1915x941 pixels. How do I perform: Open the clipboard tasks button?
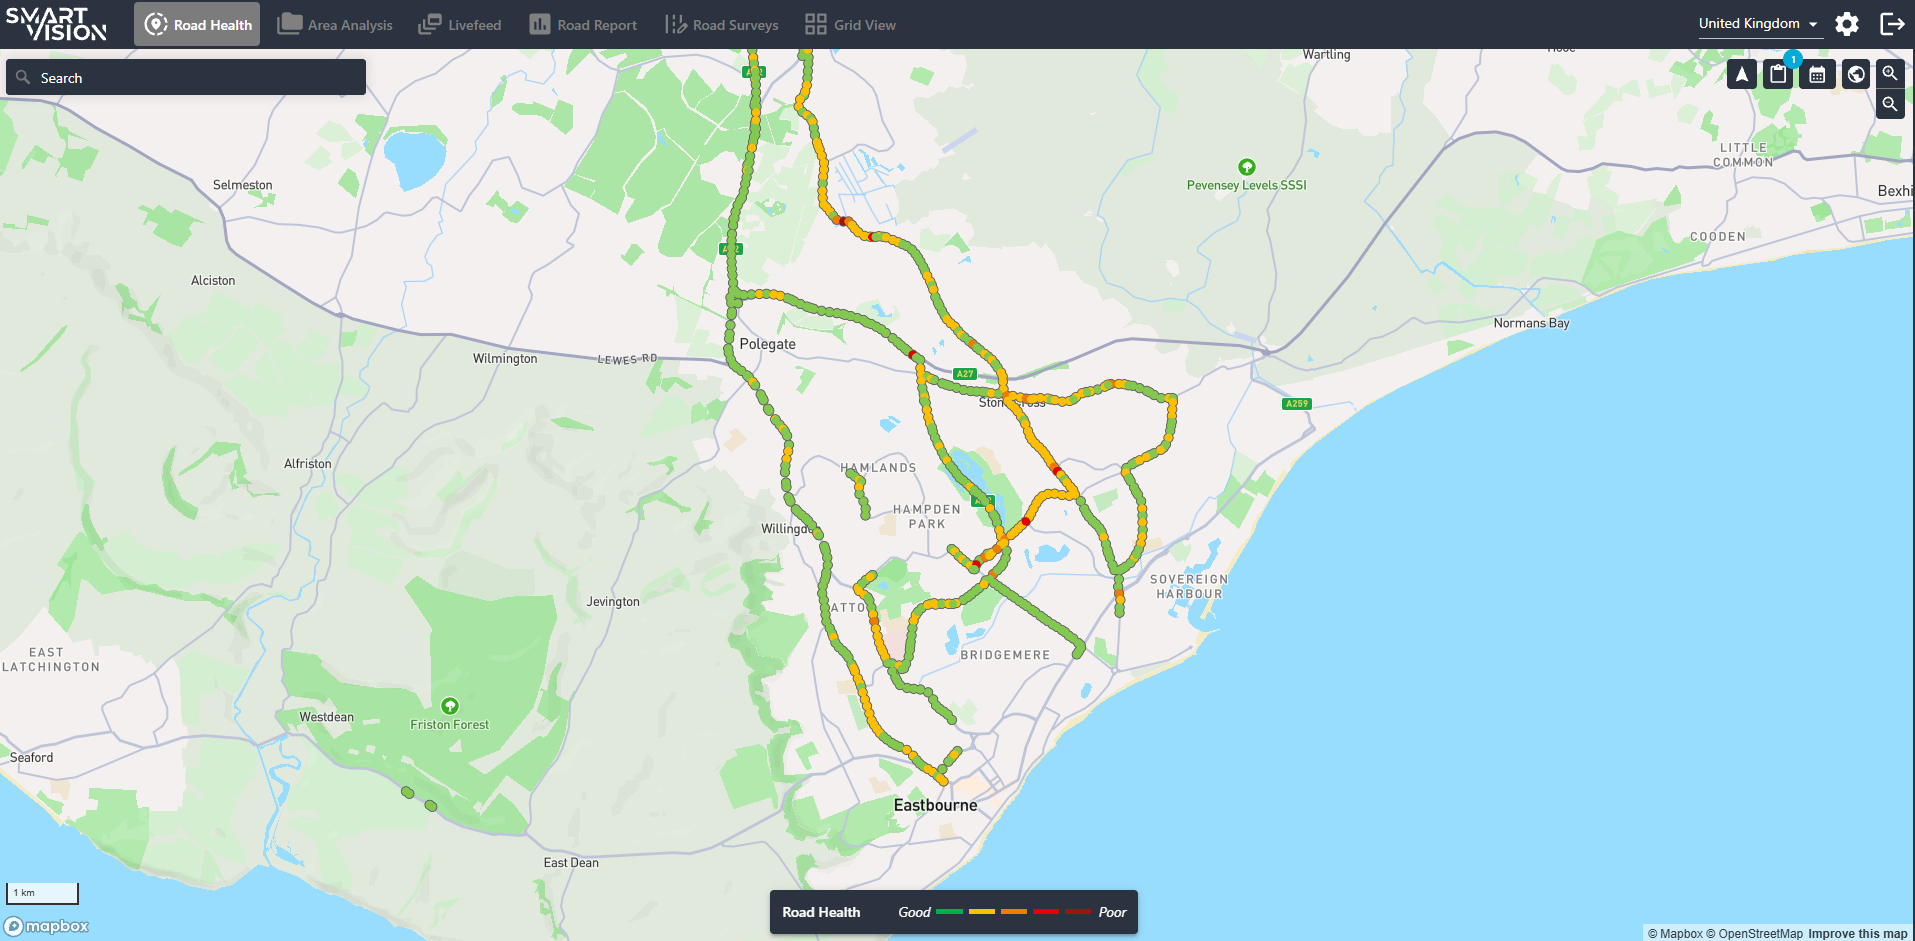coord(1778,74)
